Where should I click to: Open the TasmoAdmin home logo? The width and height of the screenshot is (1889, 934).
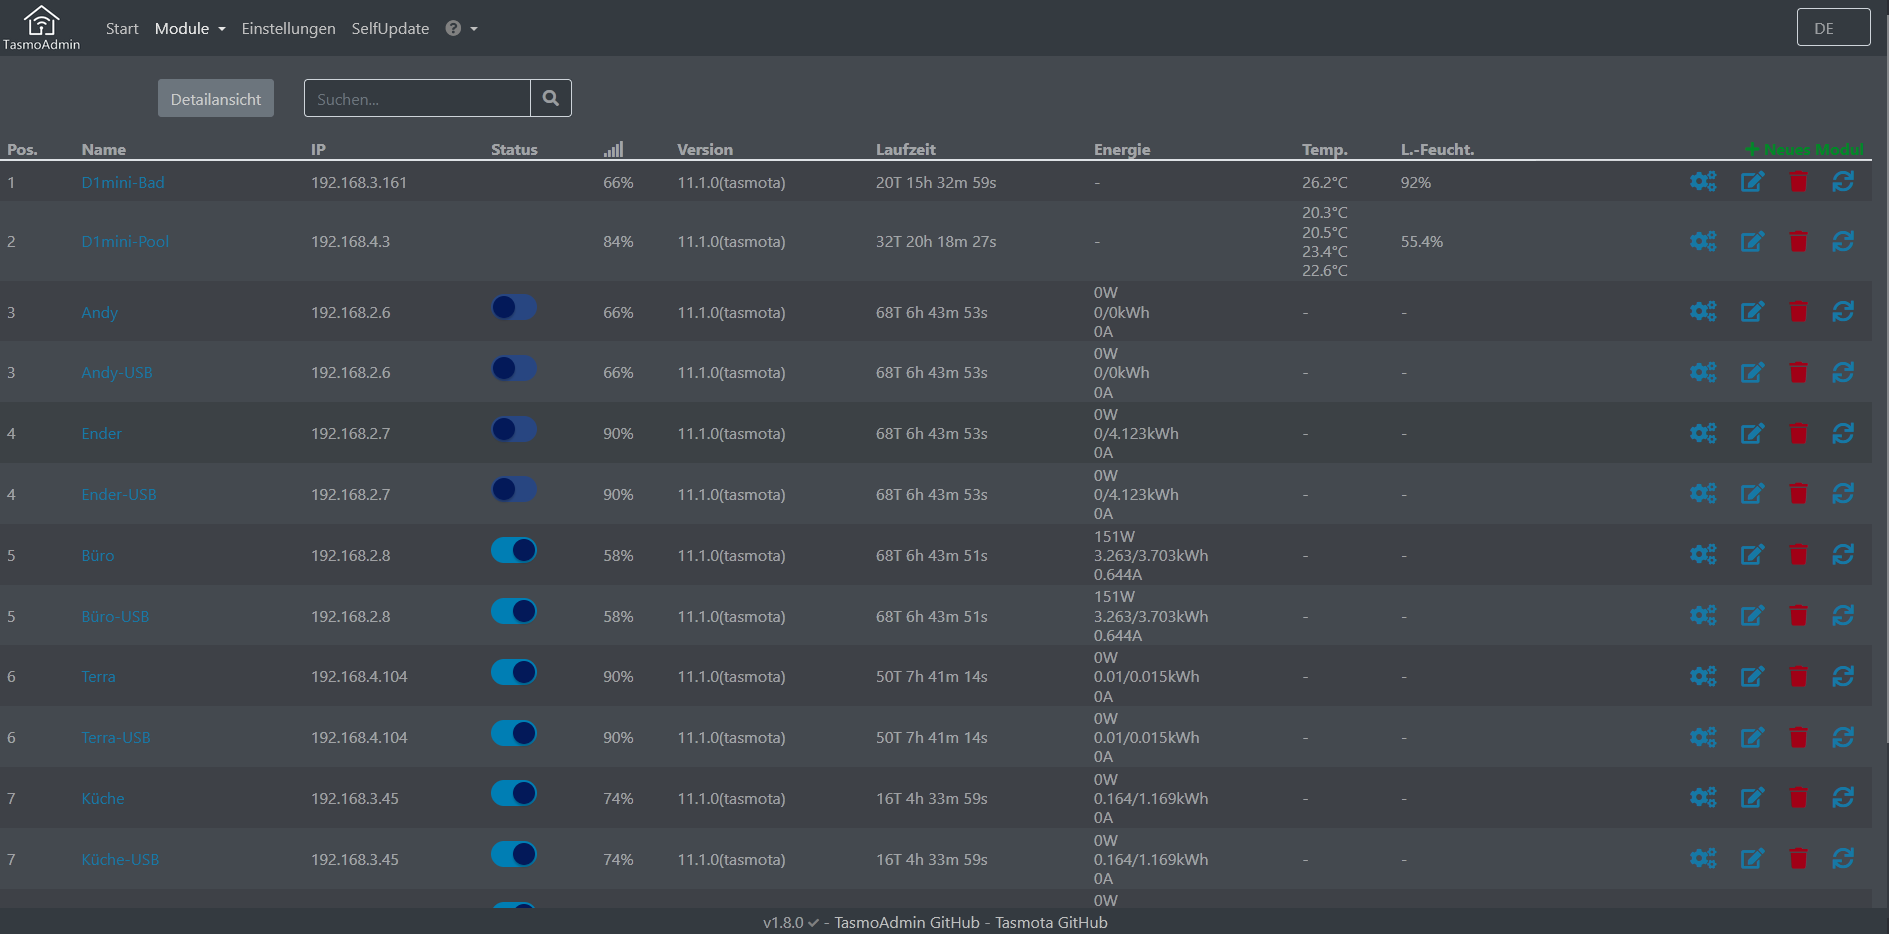pyautogui.click(x=41, y=27)
